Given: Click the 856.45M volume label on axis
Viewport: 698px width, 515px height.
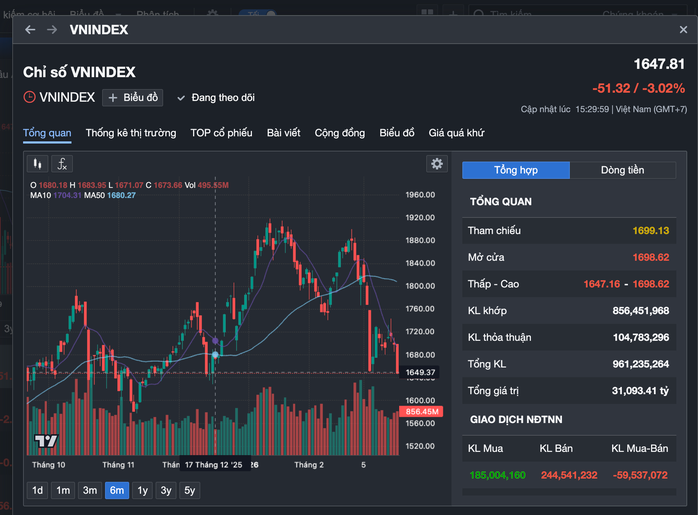Looking at the screenshot, I should (421, 412).
